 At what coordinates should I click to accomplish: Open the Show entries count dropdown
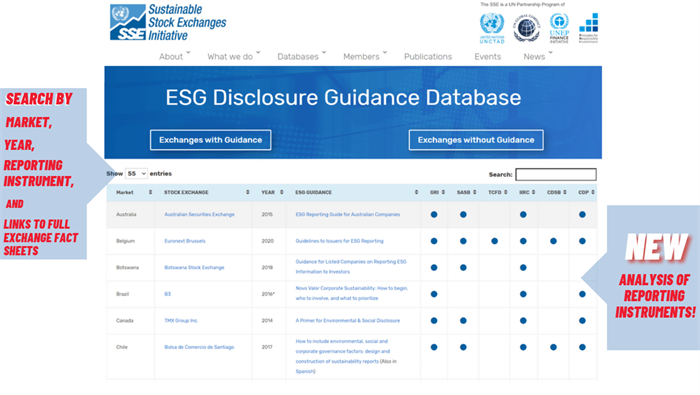[x=136, y=174]
